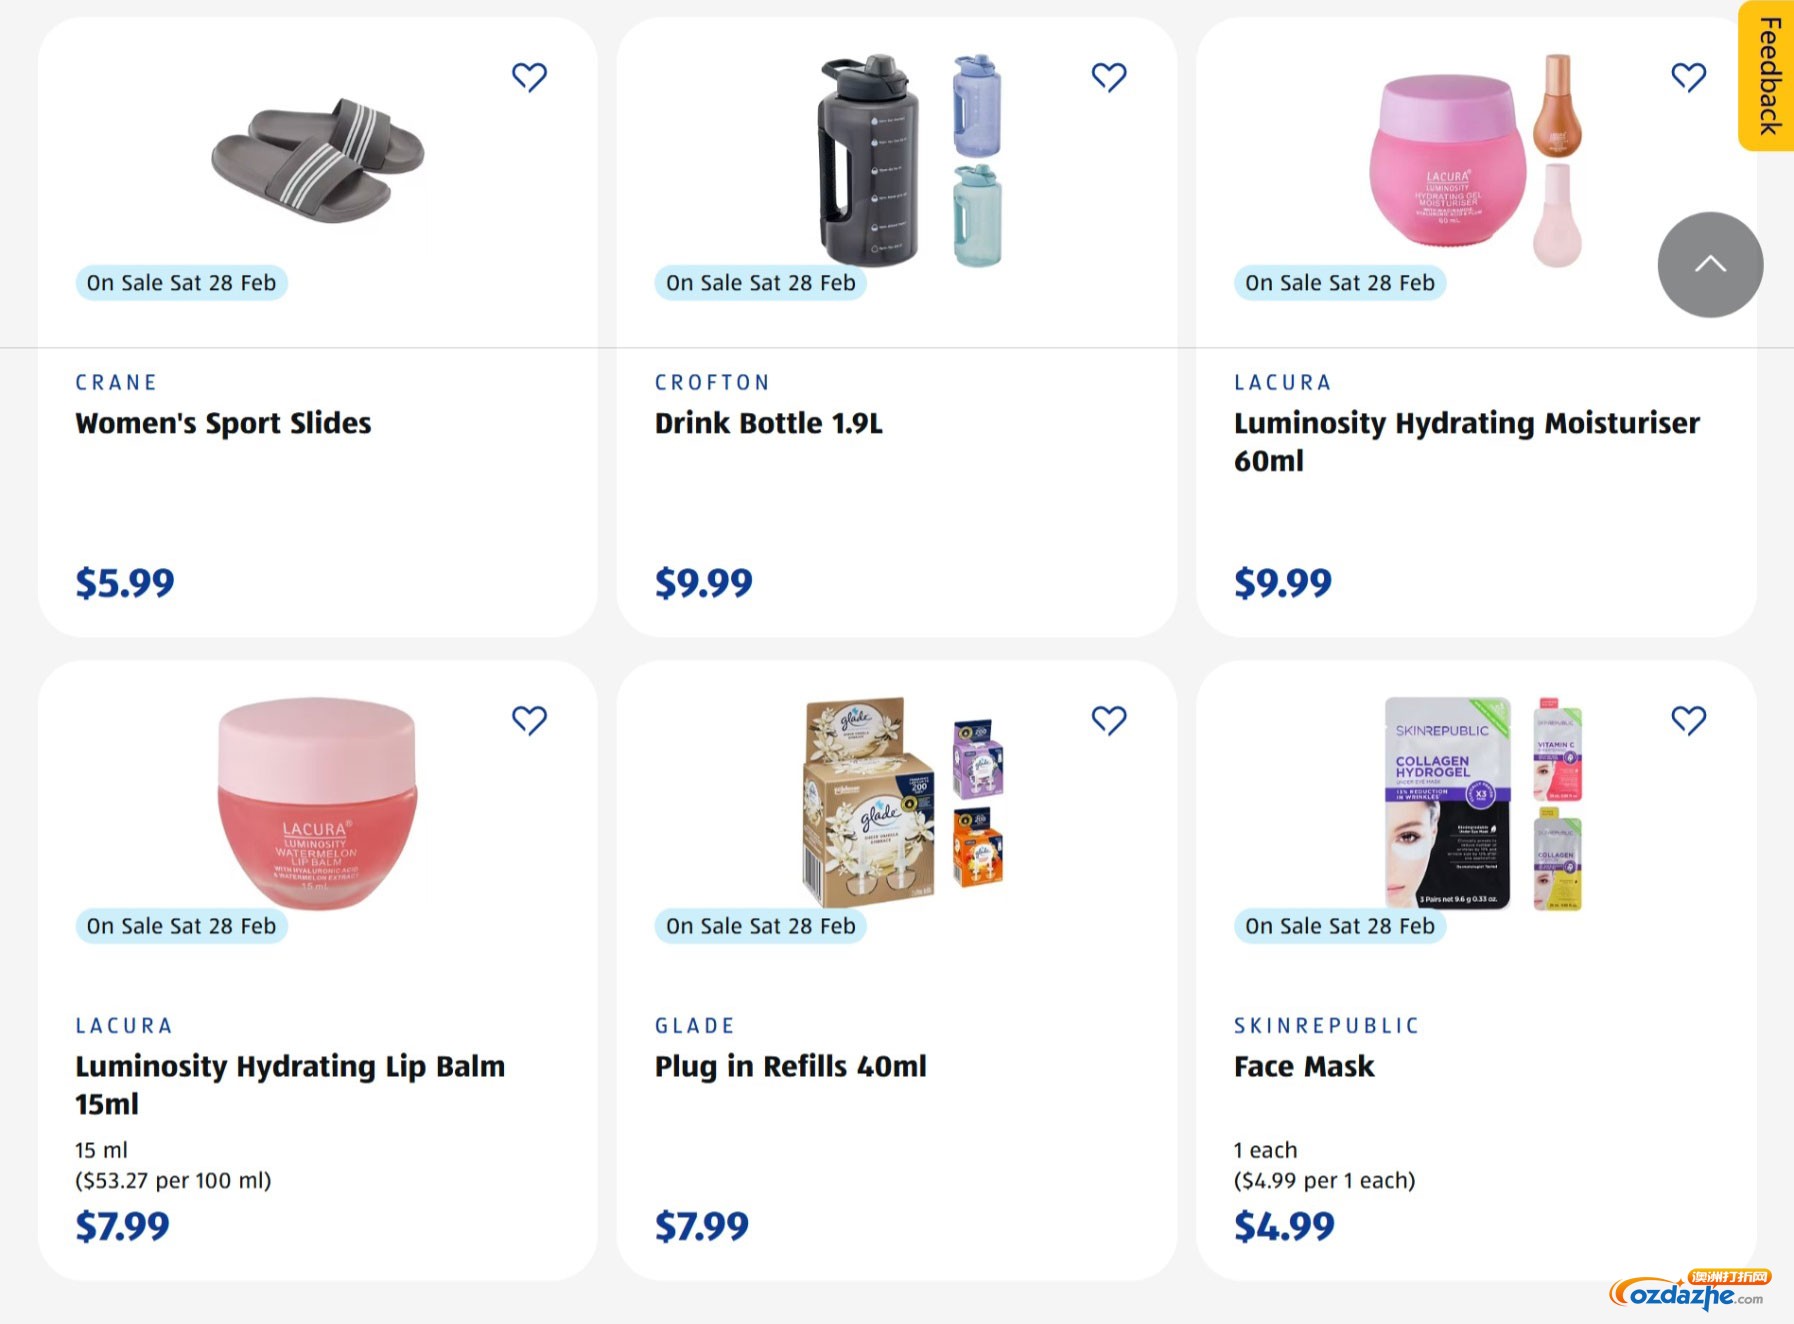This screenshot has height=1324, width=1794.
Task: Open Drink Bottle 1.9L product link
Action: (x=768, y=423)
